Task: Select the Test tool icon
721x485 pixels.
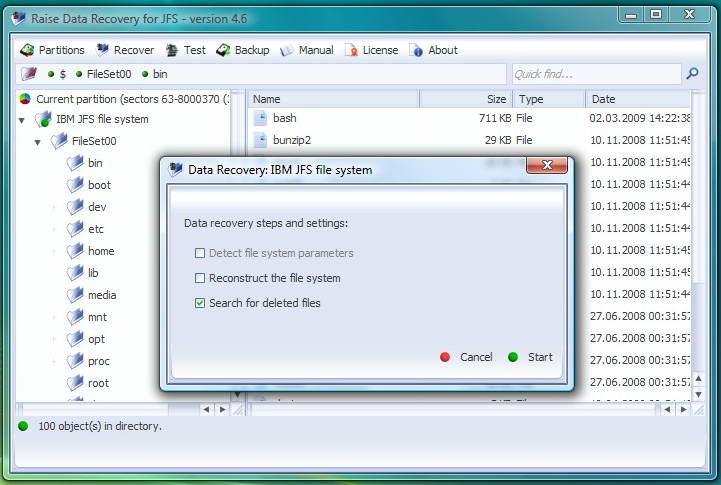Action: (x=172, y=50)
